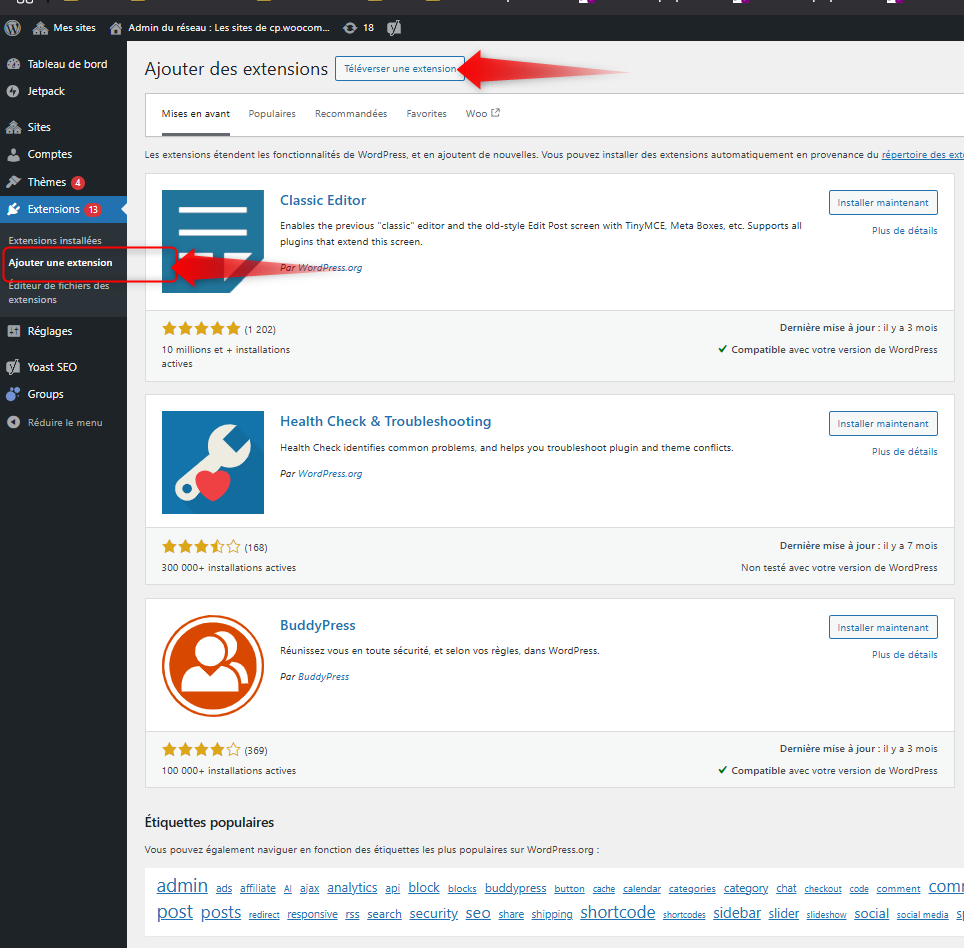Open Mes sites admin bar menu
The width and height of the screenshot is (964, 948).
tap(65, 28)
